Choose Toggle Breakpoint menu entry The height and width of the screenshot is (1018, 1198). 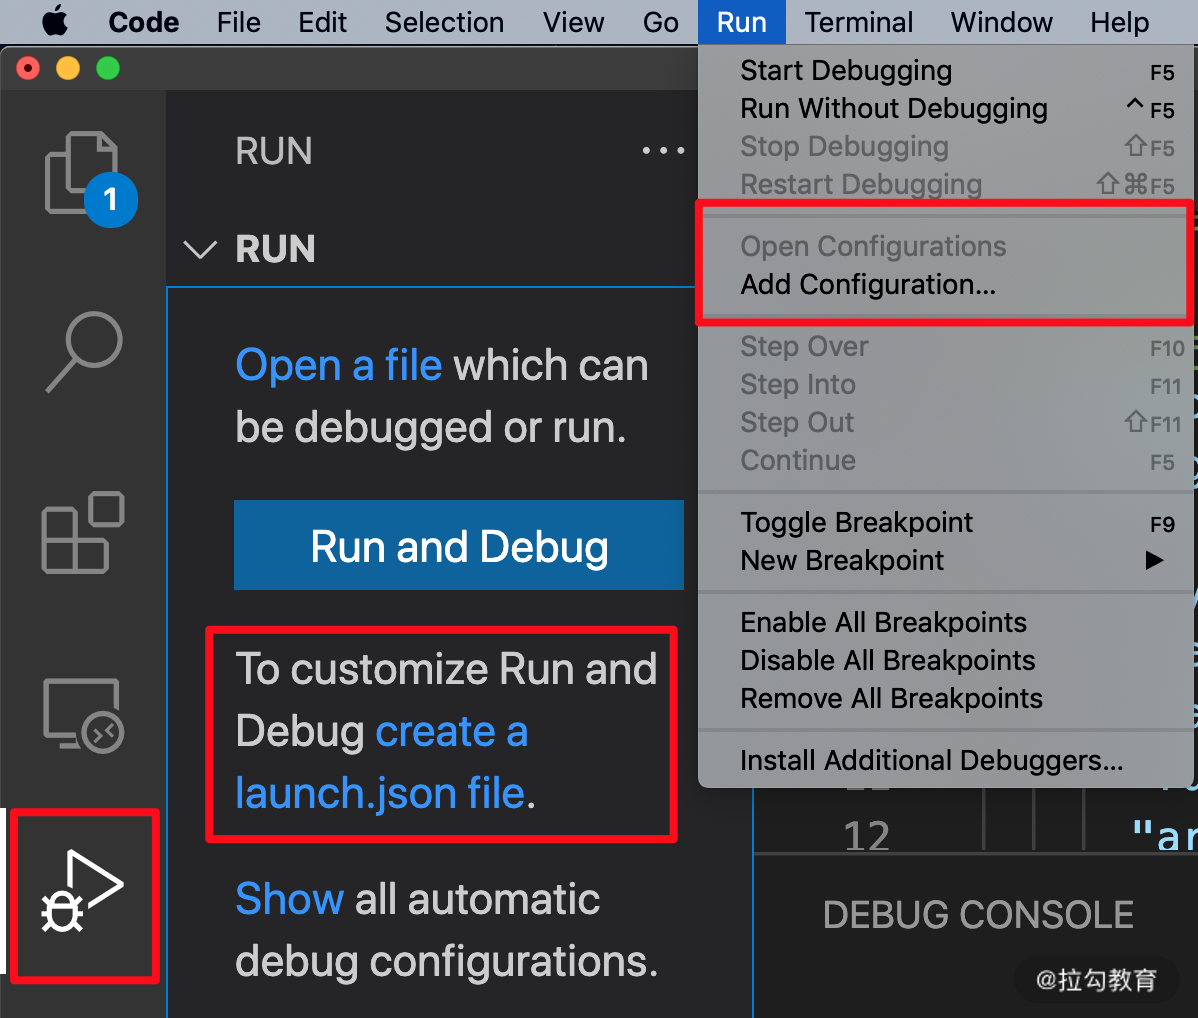click(x=946, y=523)
